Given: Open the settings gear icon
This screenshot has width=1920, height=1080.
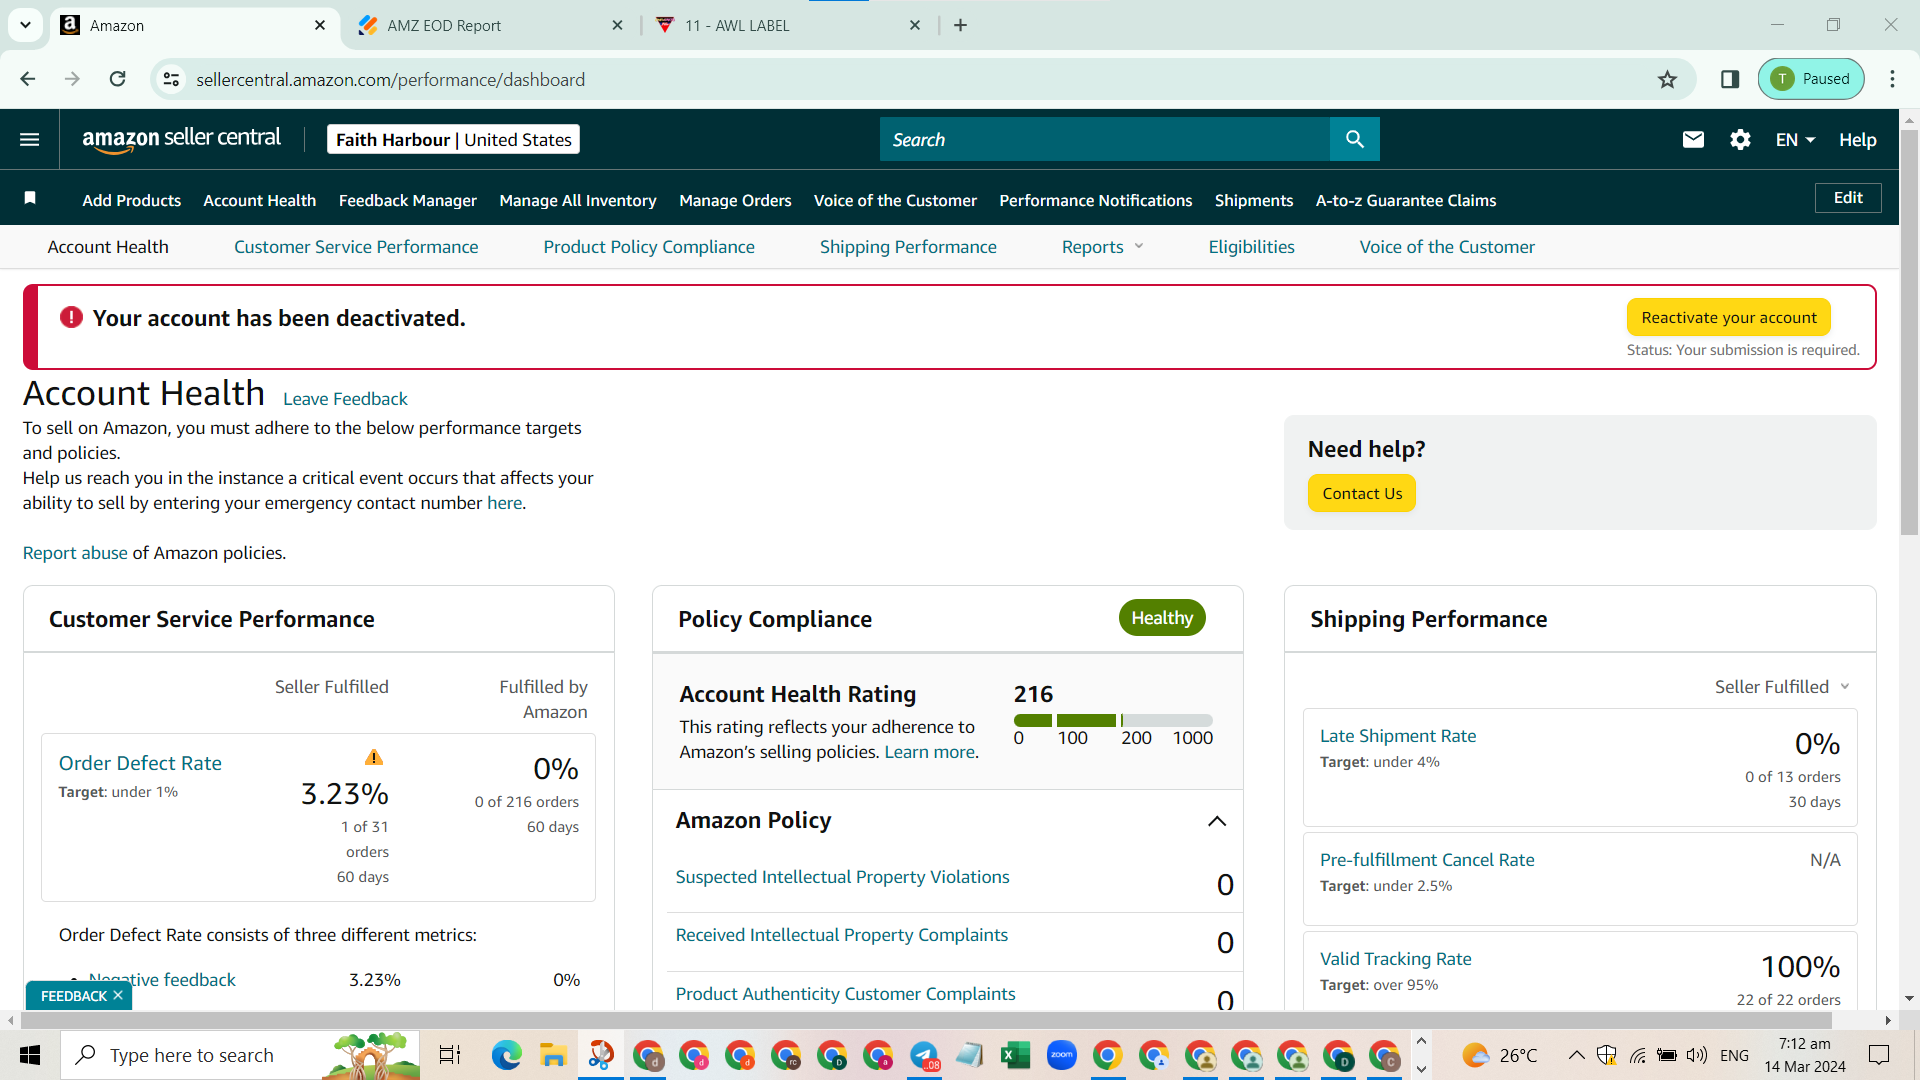Looking at the screenshot, I should click(x=1740, y=140).
